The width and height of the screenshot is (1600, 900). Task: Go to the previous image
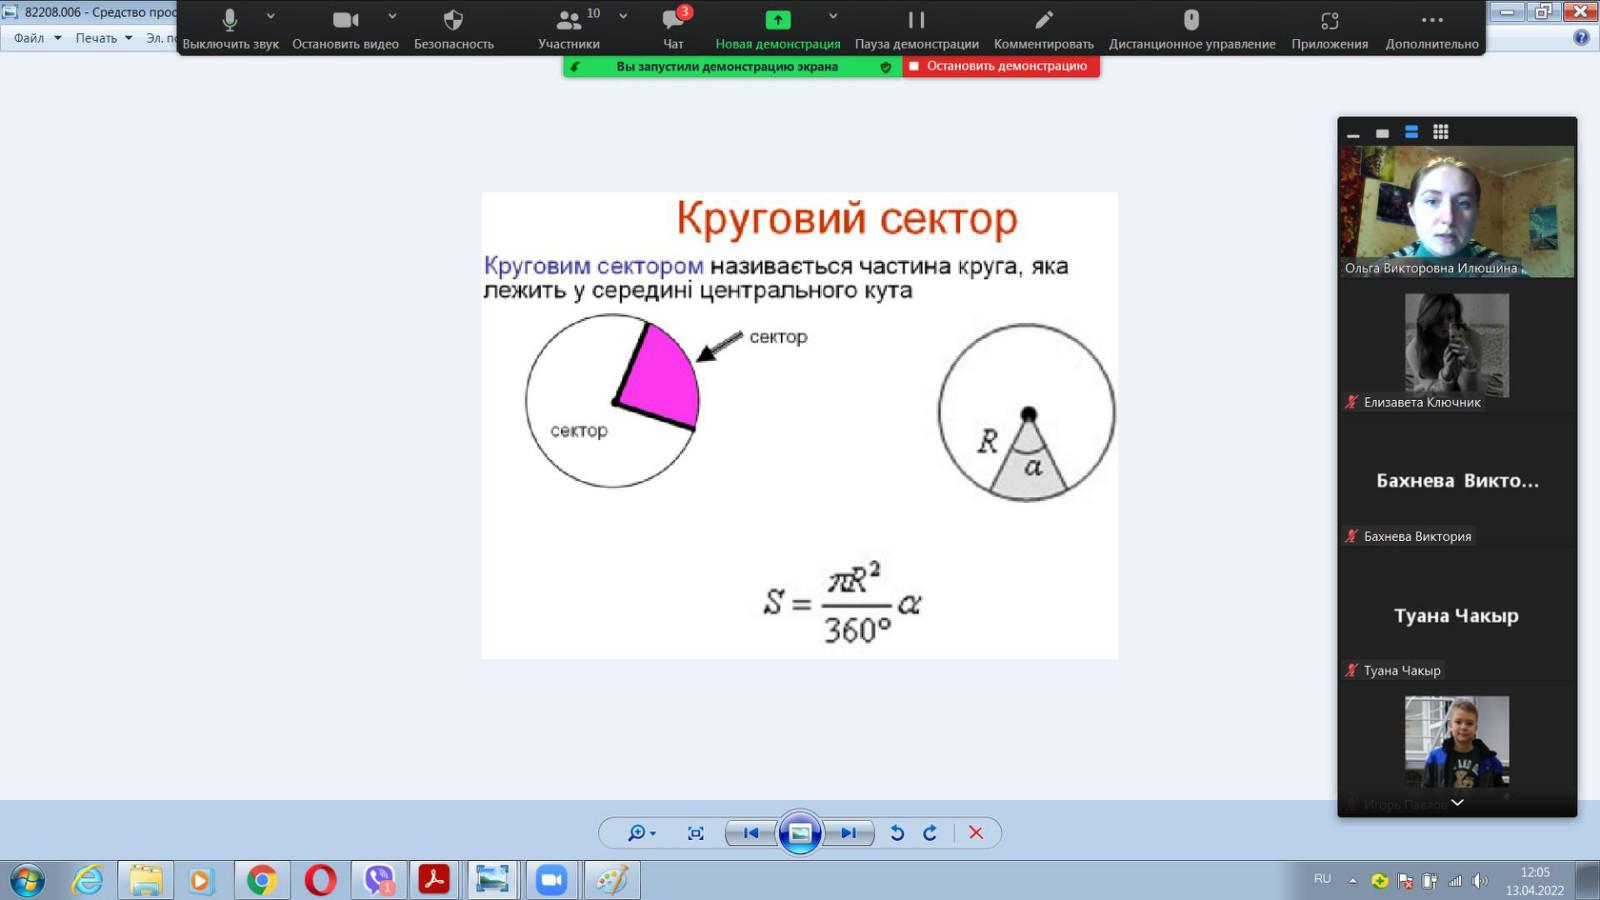click(x=751, y=833)
